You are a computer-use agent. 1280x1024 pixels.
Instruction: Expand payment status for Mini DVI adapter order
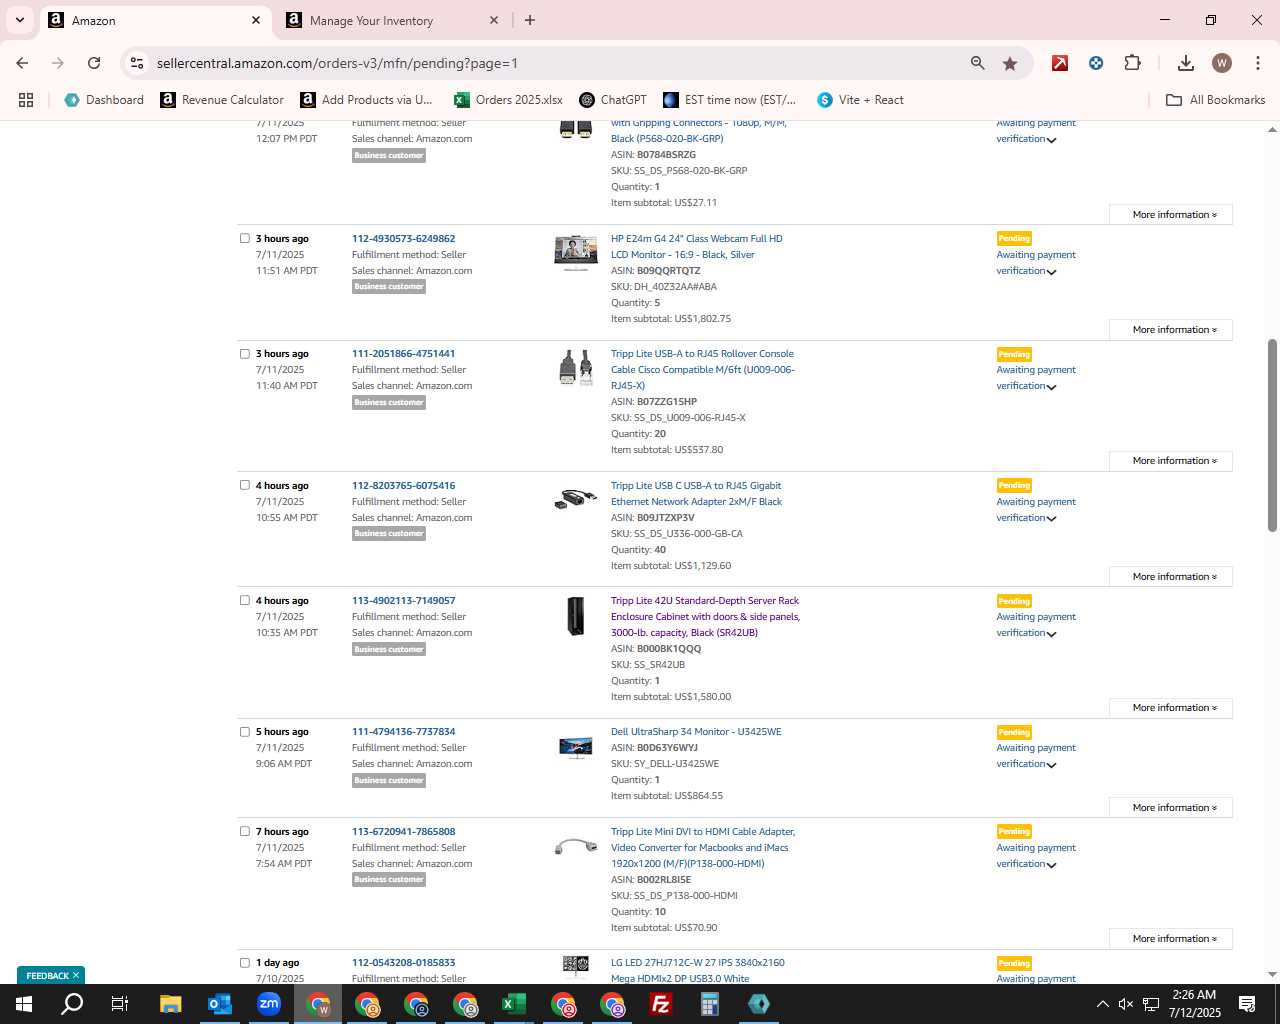tap(1051, 865)
